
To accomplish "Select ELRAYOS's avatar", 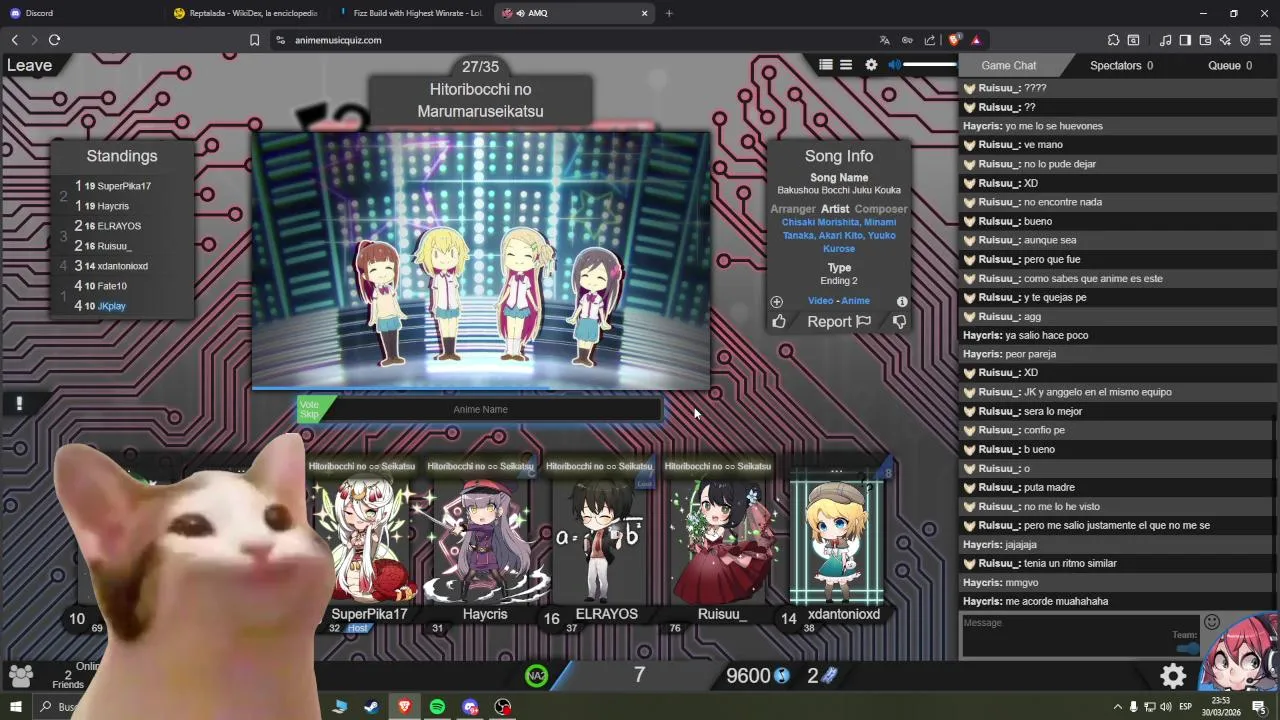I will [600, 540].
